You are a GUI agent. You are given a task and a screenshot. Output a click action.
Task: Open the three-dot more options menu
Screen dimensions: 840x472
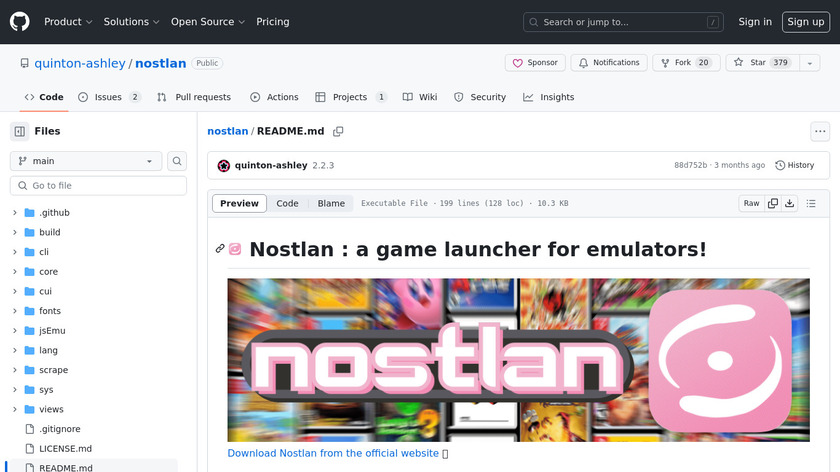tap(820, 131)
